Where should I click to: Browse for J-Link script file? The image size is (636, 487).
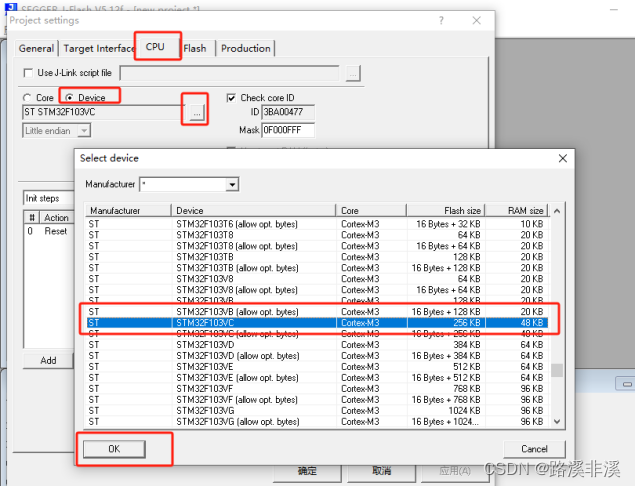click(x=353, y=74)
